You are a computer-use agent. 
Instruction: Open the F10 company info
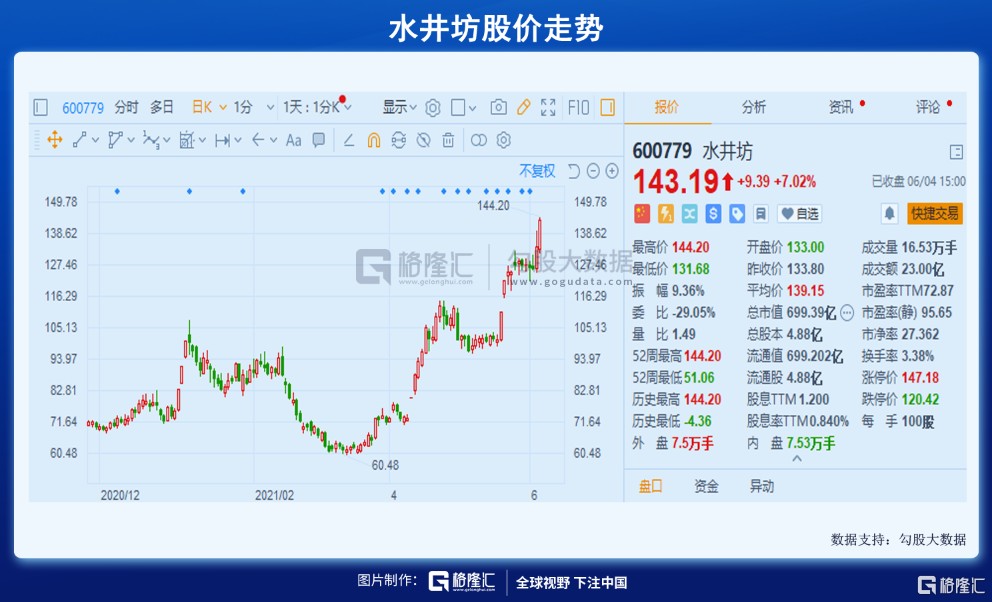pyautogui.click(x=578, y=108)
